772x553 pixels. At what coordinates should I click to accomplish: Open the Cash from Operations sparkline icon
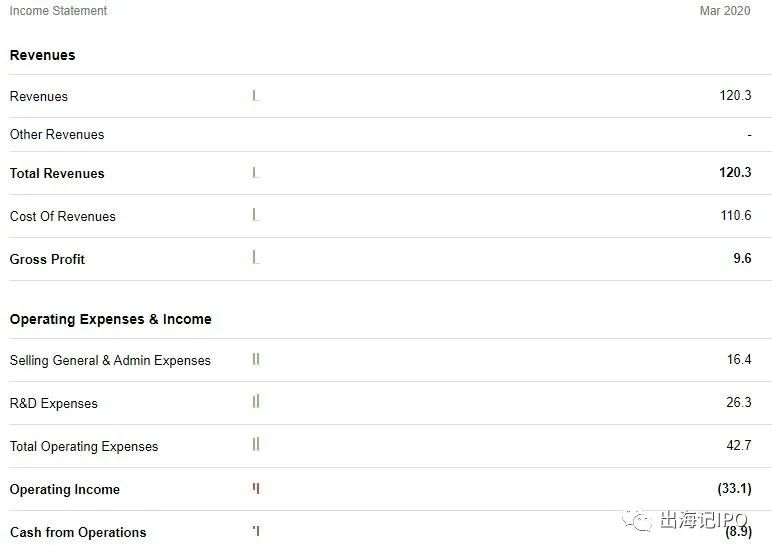point(256,531)
